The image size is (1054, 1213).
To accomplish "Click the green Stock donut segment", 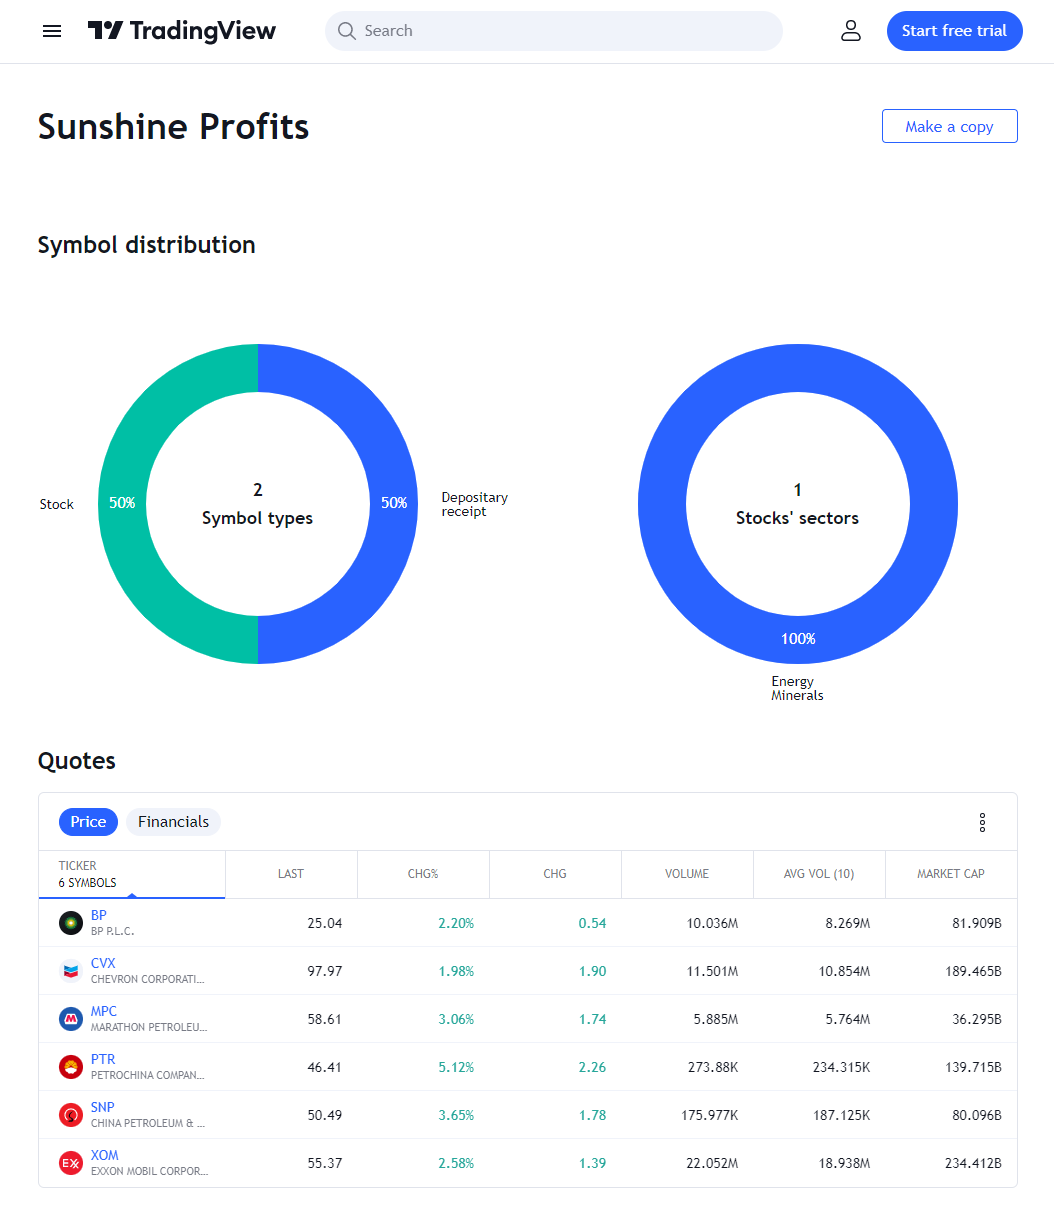I will (x=122, y=504).
